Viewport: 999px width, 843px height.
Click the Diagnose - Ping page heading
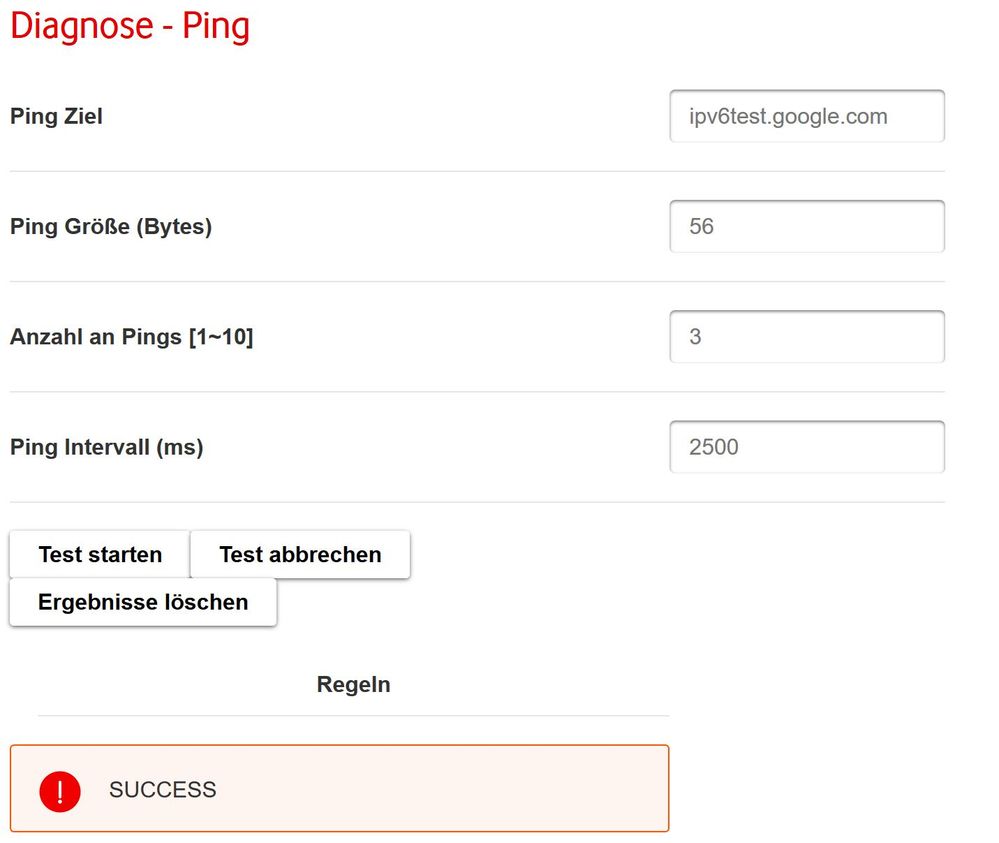coord(130,26)
